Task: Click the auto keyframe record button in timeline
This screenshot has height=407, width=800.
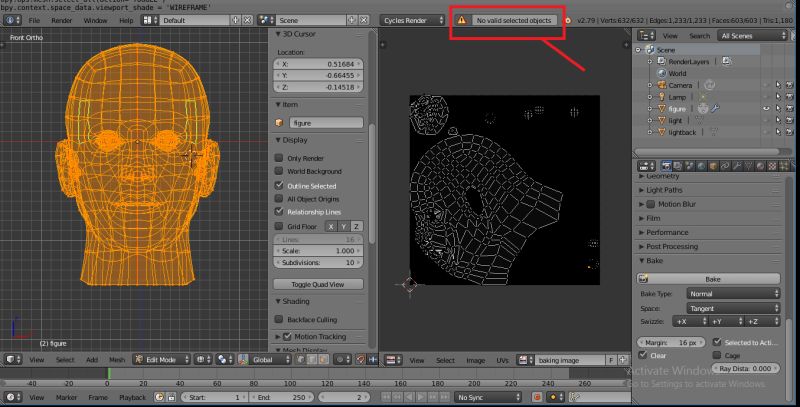Action: (x=537, y=397)
